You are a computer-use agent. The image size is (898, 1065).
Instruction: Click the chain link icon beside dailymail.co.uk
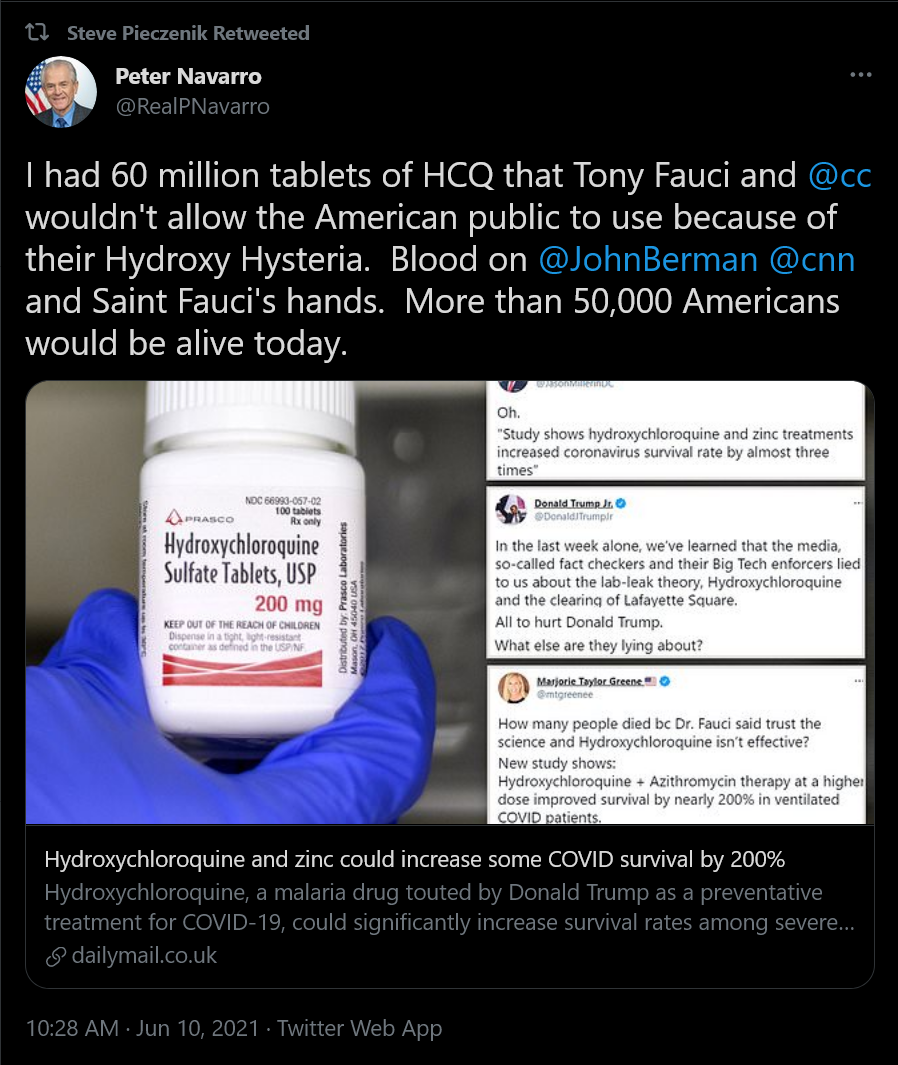[x=56, y=956]
